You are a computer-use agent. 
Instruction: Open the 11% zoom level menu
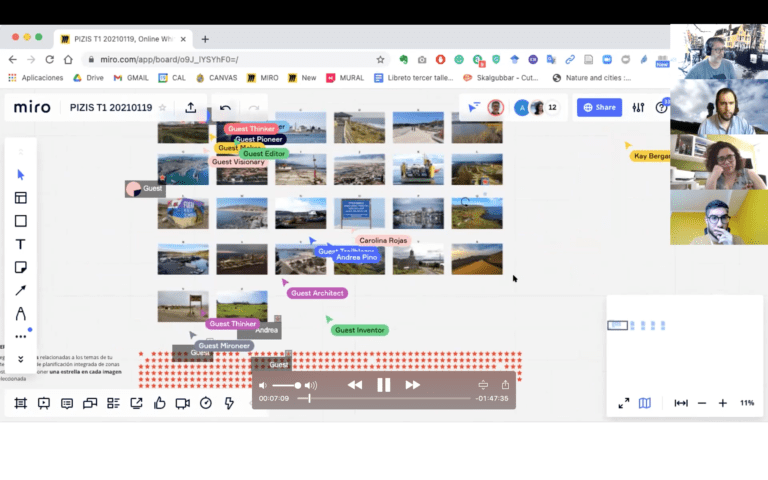pos(747,403)
